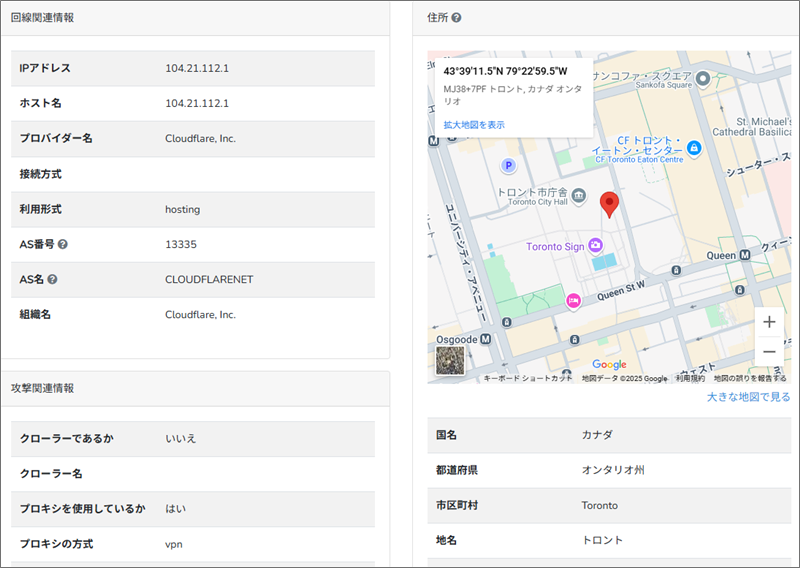Click the red location pin on map
Image resolution: width=800 pixels, height=568 pixels.
(609, 205)
